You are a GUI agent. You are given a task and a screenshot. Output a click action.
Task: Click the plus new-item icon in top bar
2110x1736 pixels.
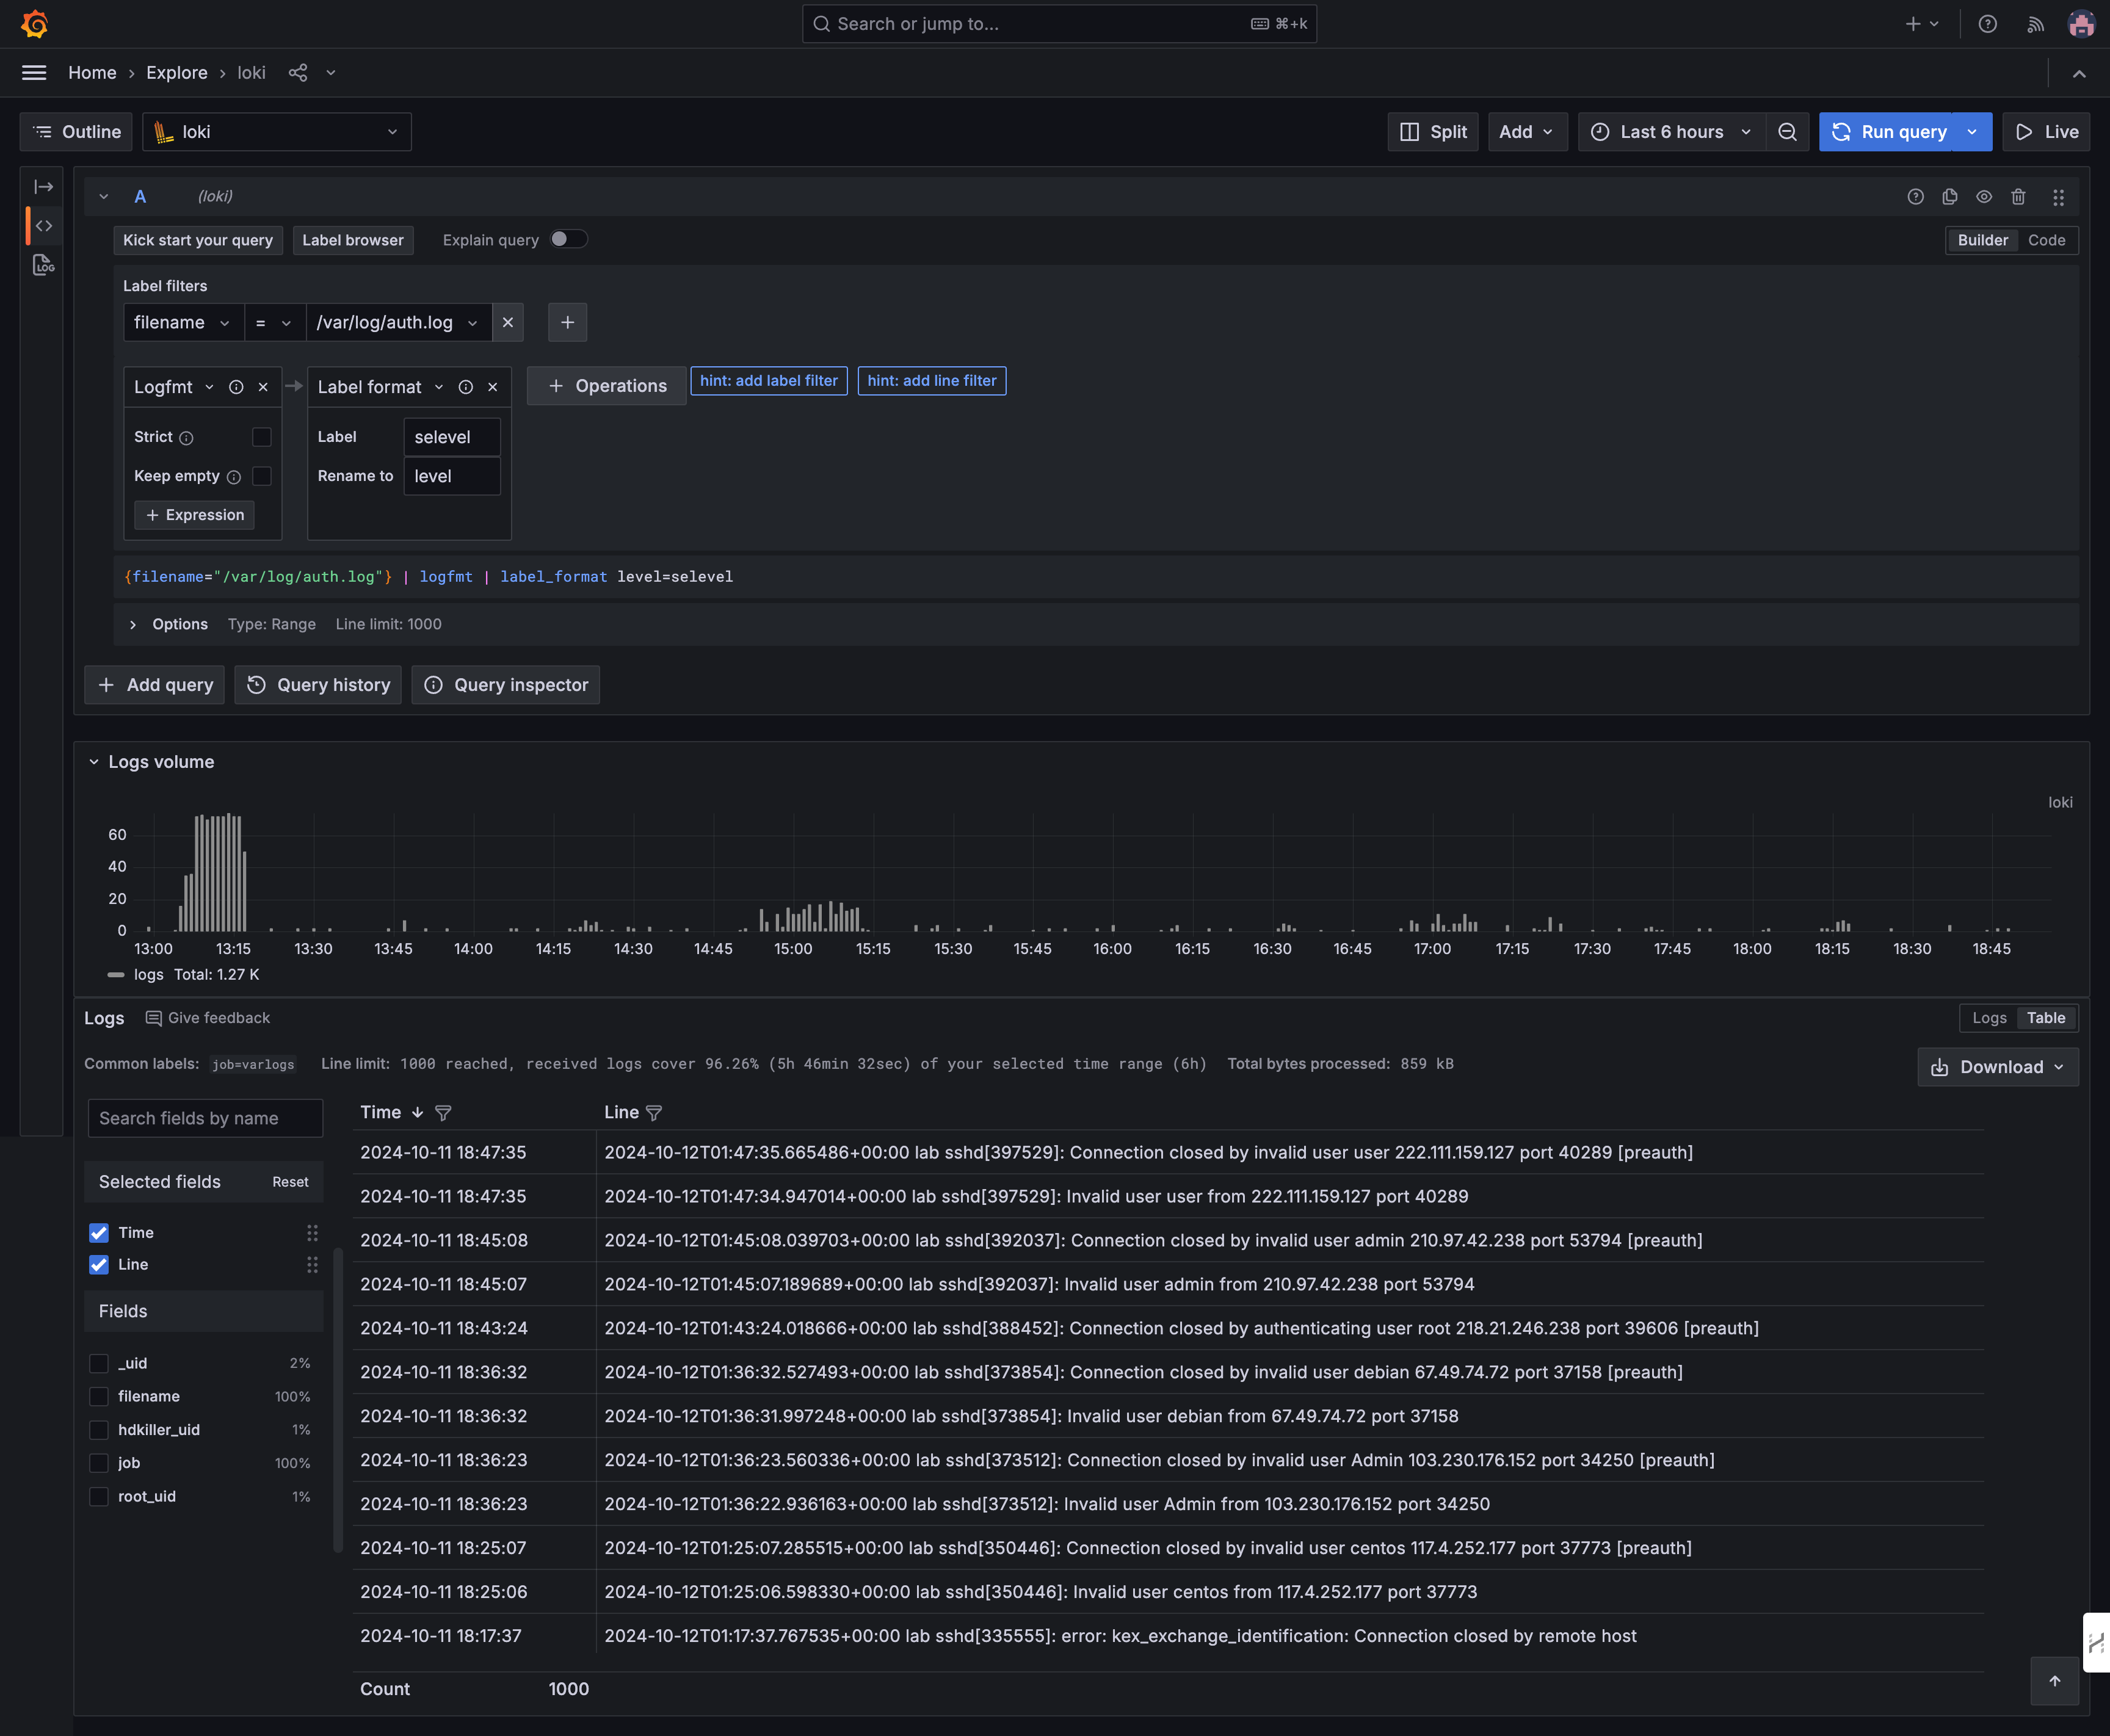(x=1921, y=24)
